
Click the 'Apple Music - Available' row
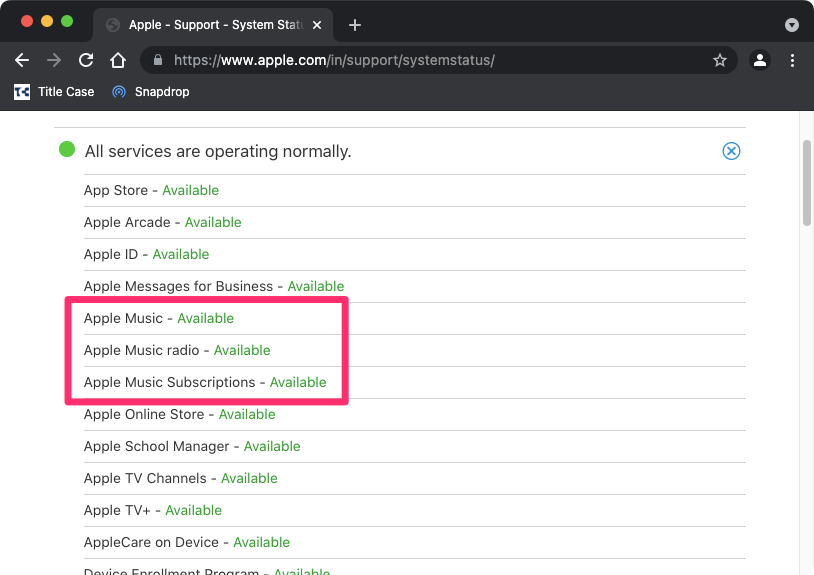[415, 319]
